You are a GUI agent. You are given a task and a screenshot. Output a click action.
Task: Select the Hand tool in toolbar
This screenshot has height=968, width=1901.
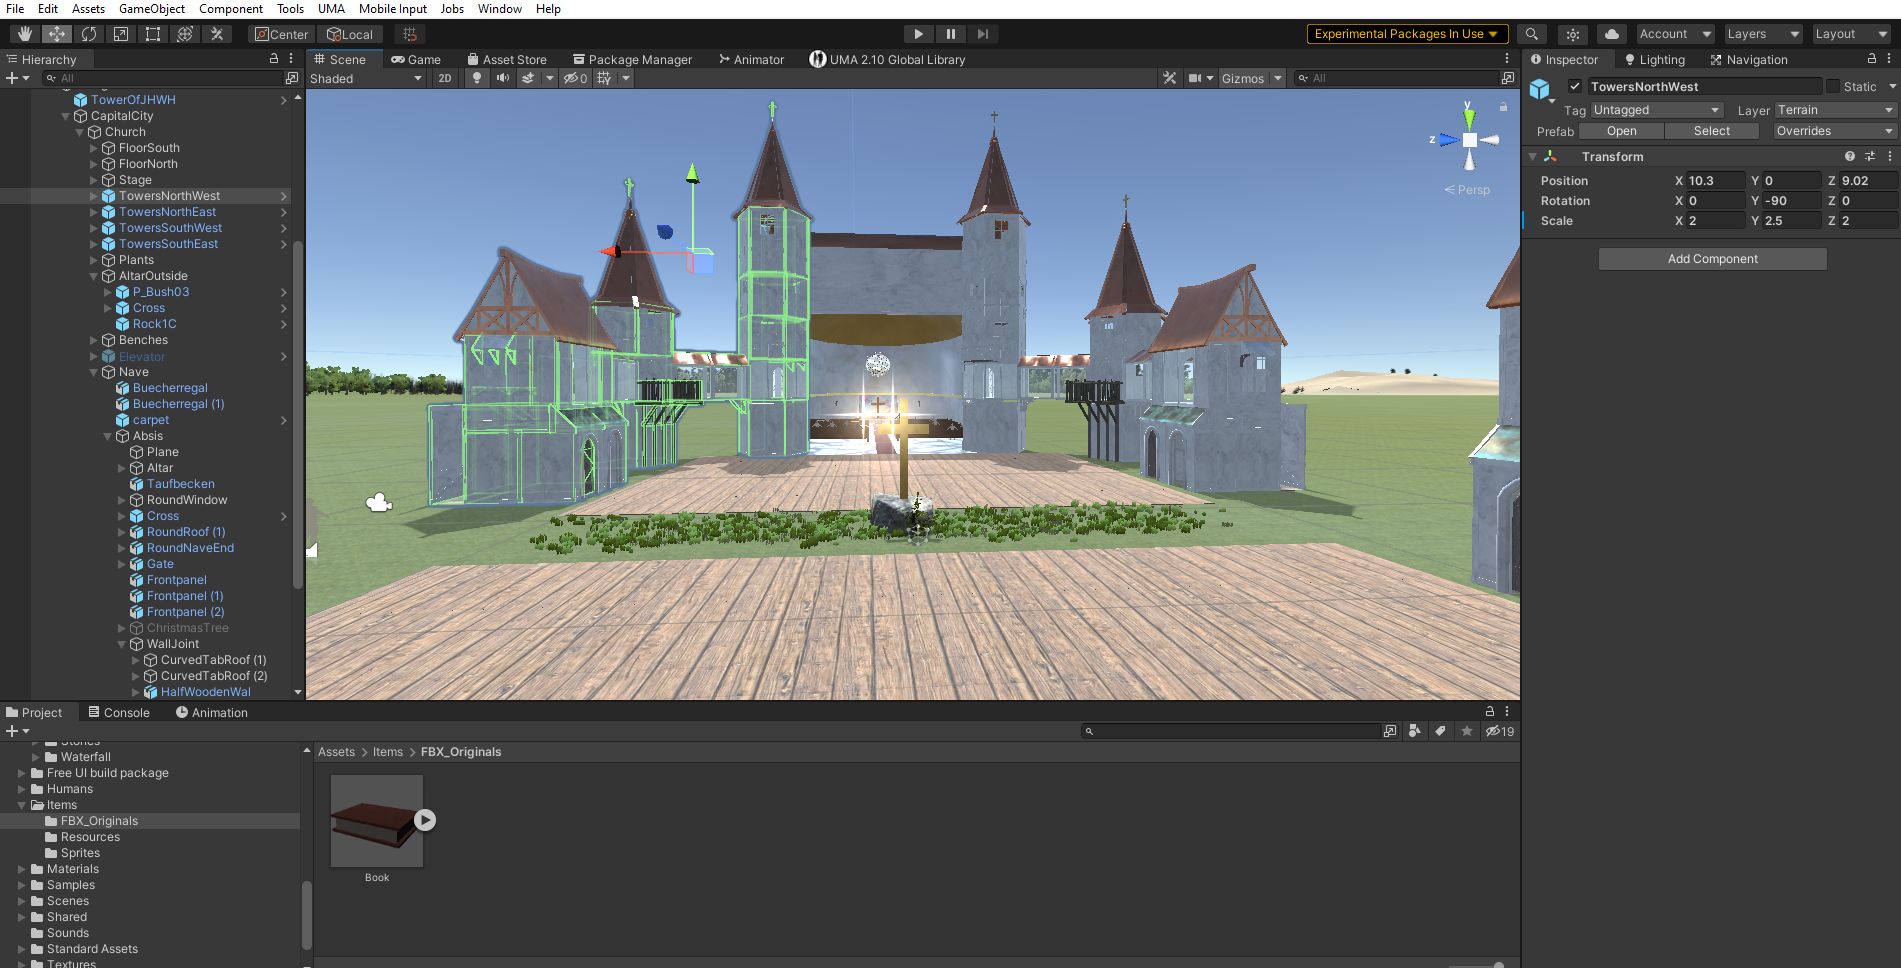(x=25, y=34)
